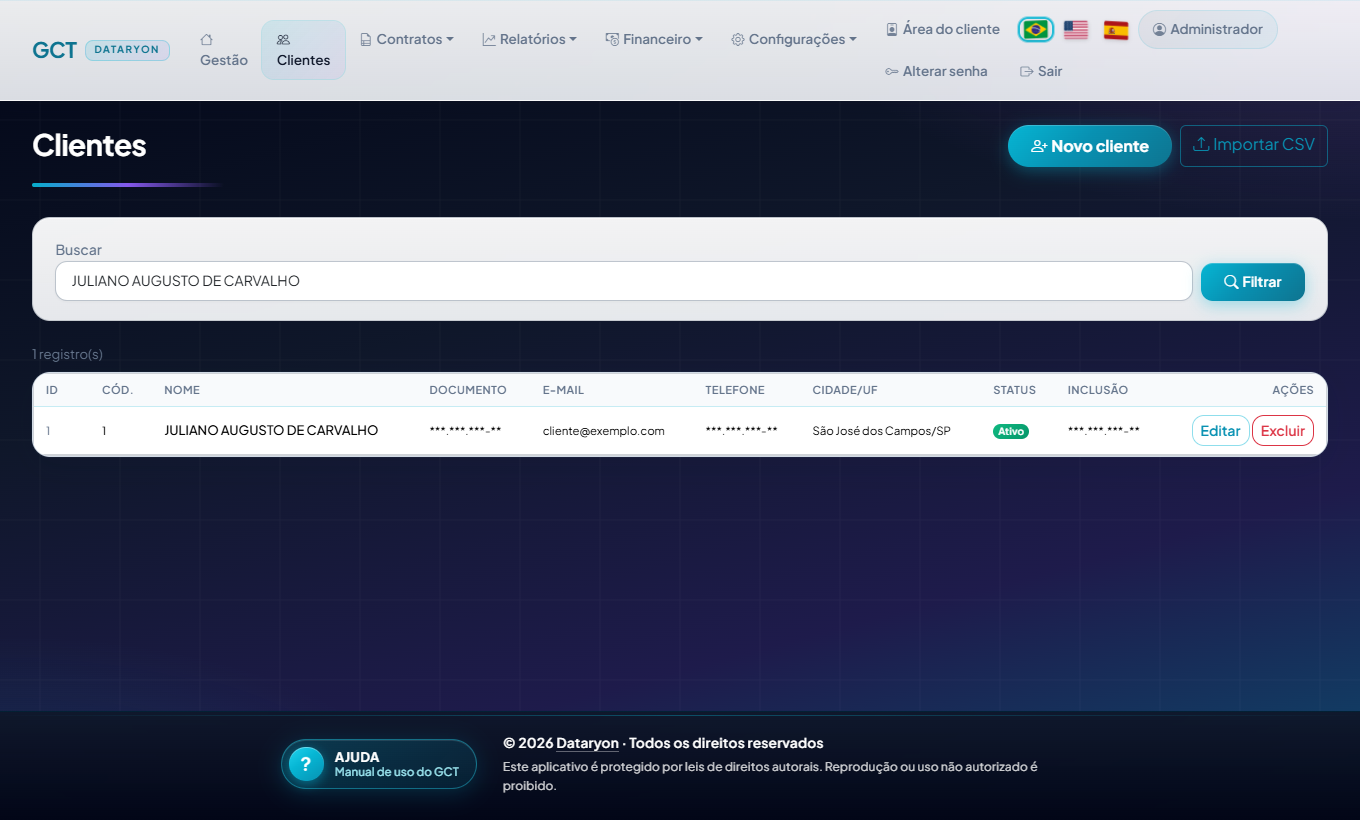Switch language to Spanish flag
The image size is (1360, 820).
coord(1116,30)
